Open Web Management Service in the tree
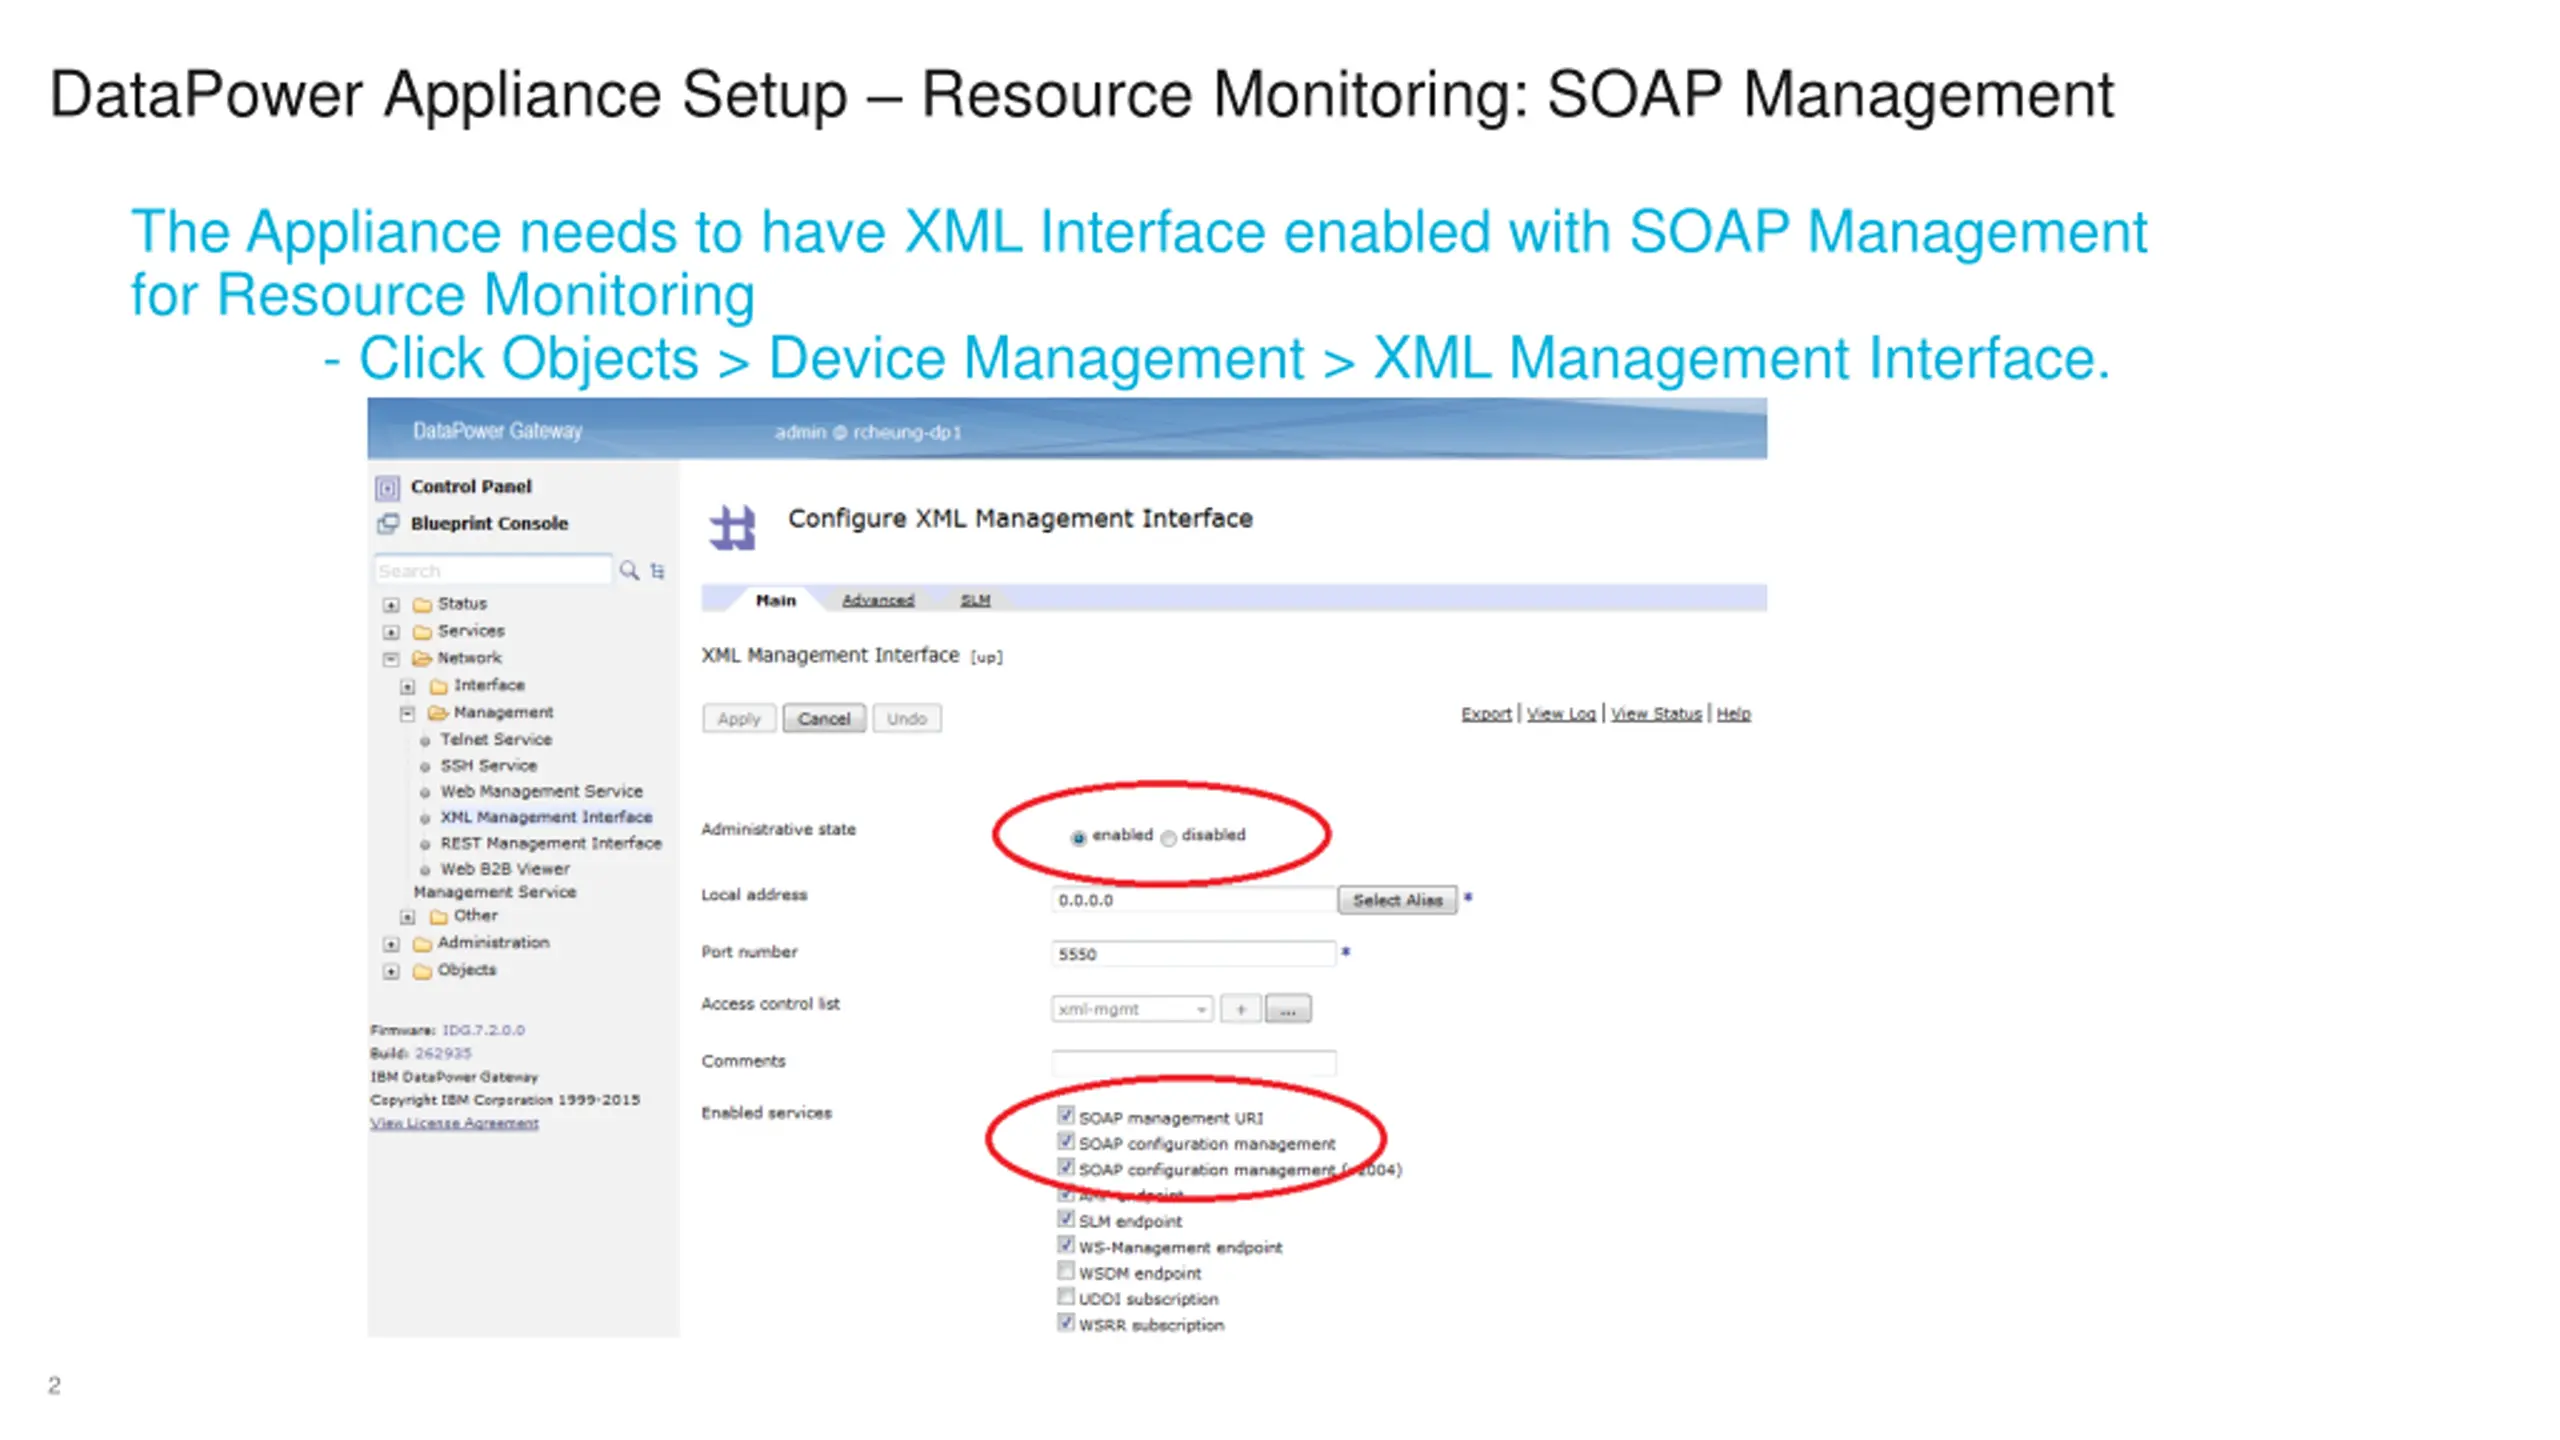The height and width of the screenshot is (1440, 2560). (542, 791)
